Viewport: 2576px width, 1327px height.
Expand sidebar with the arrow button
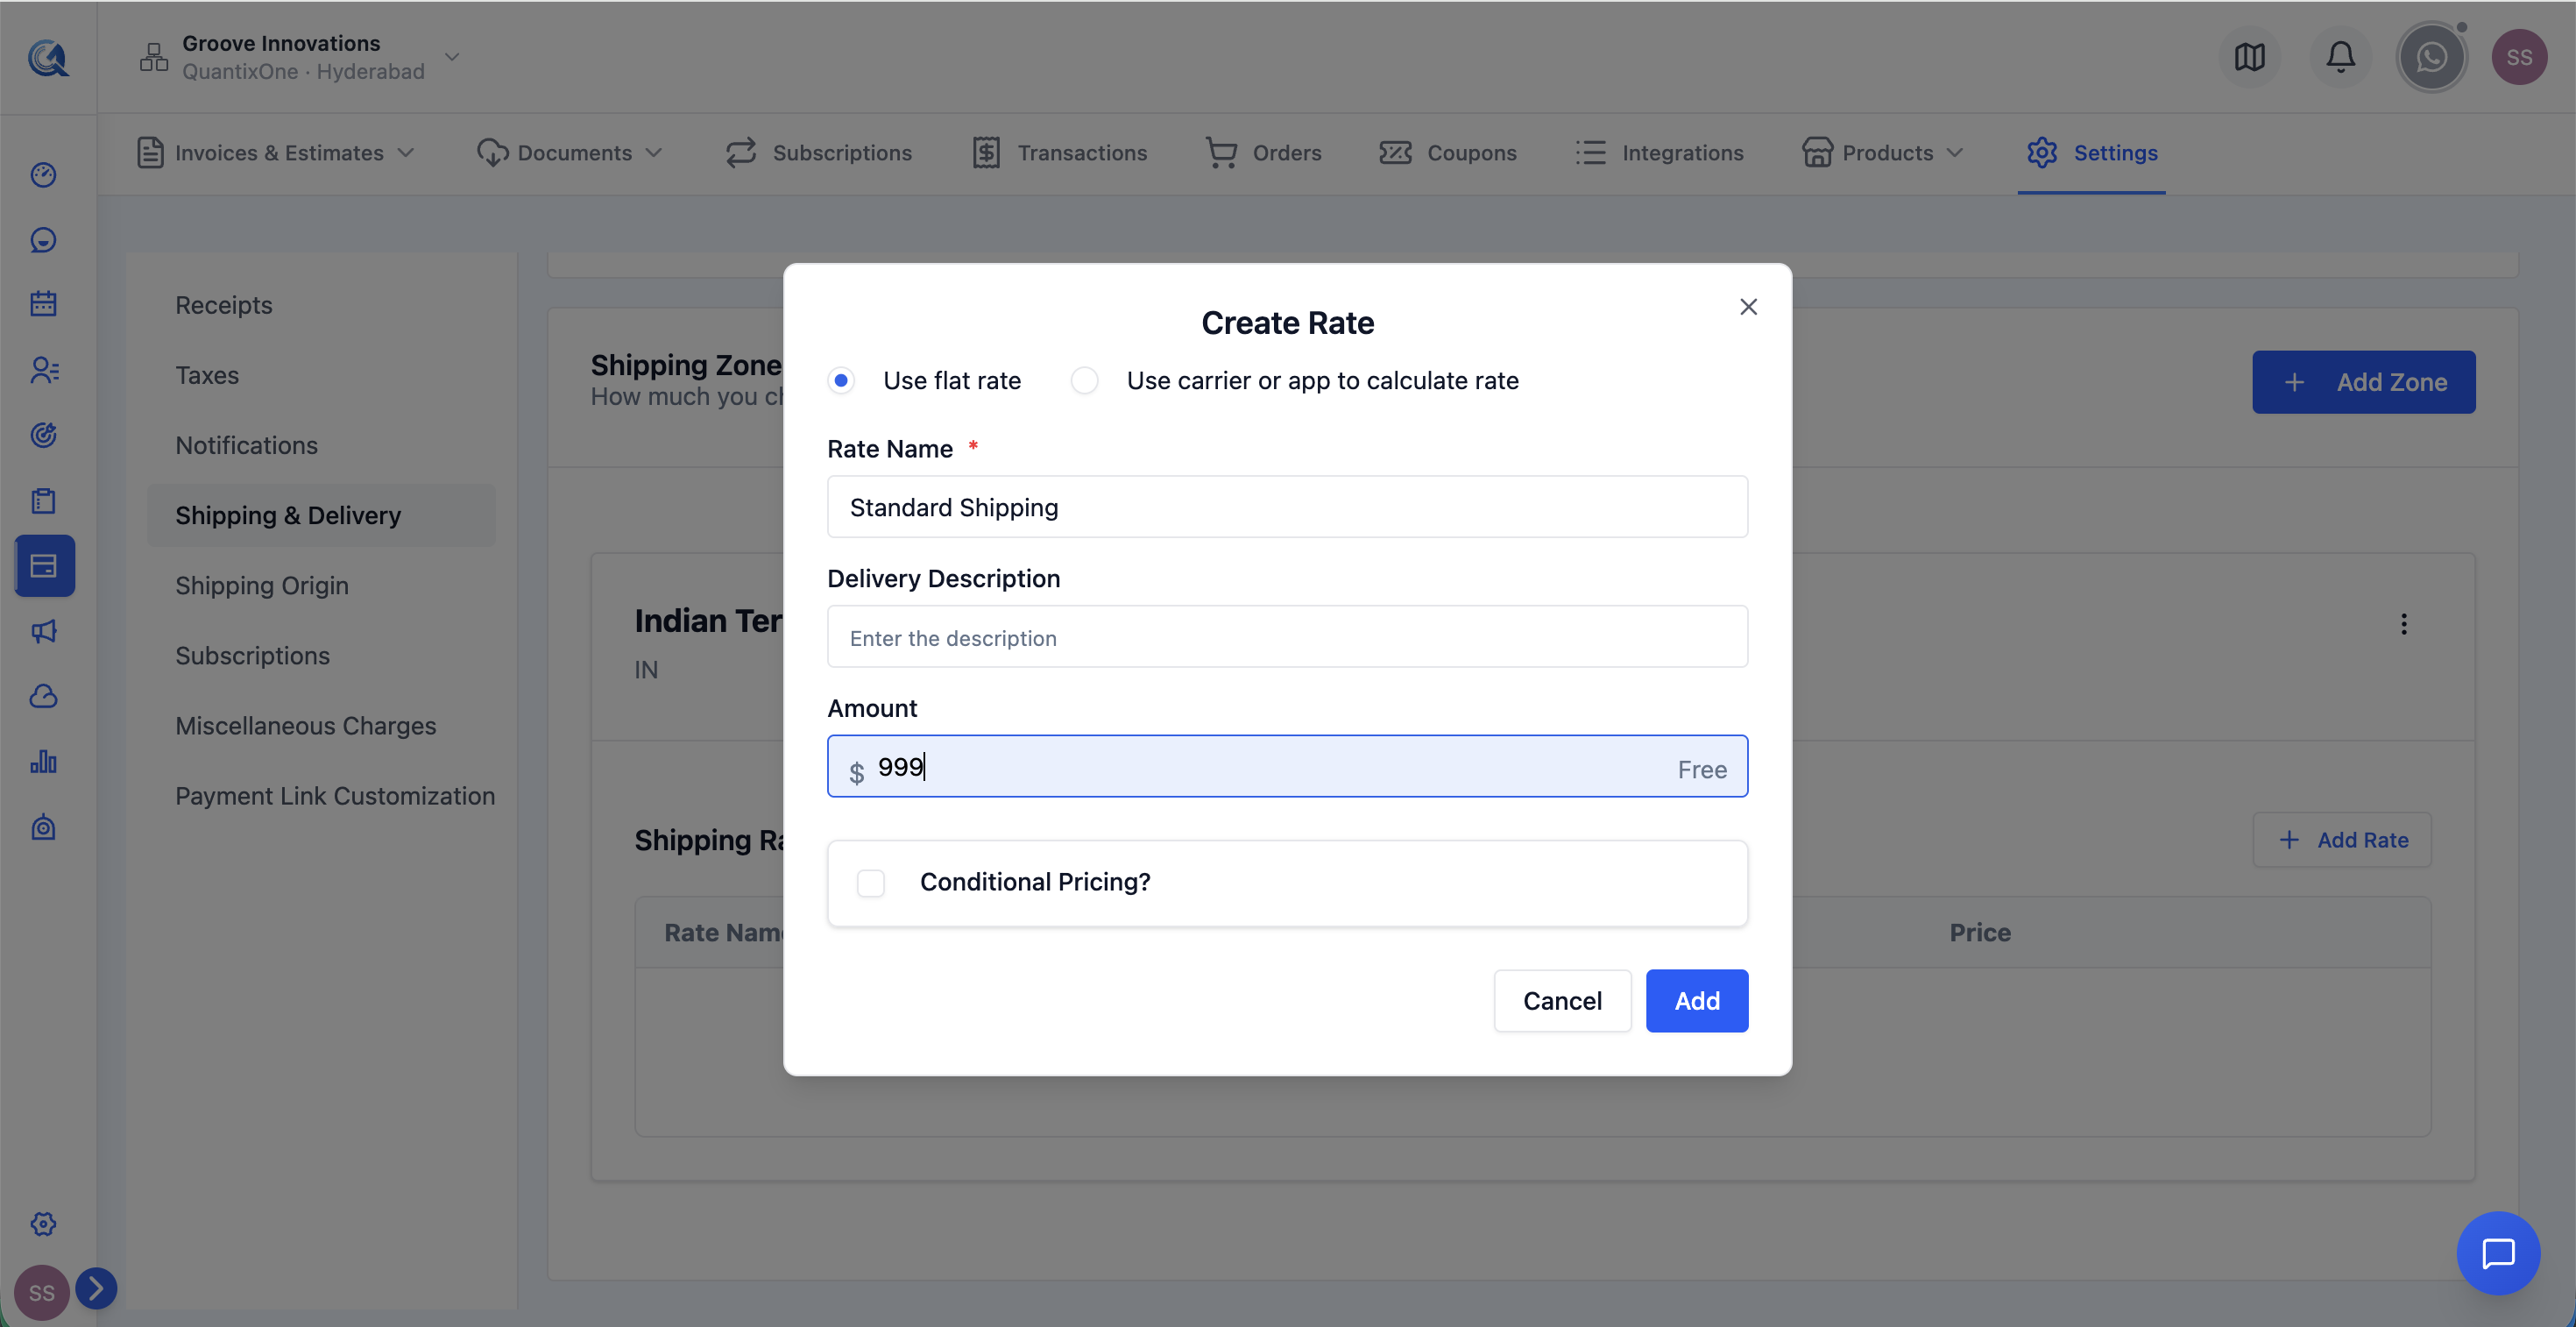point(96,1288)
